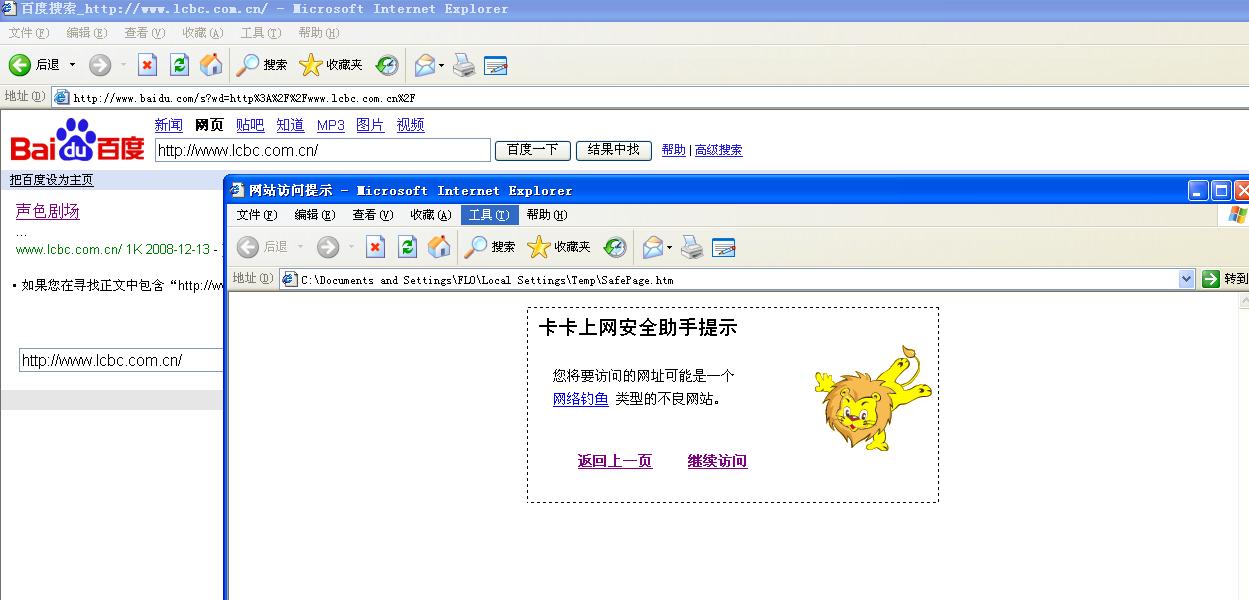Open Back dropdown arrow in 网站访问提示 window
The height and width of the screenshot is (600, 1249).
pos(300,247)
